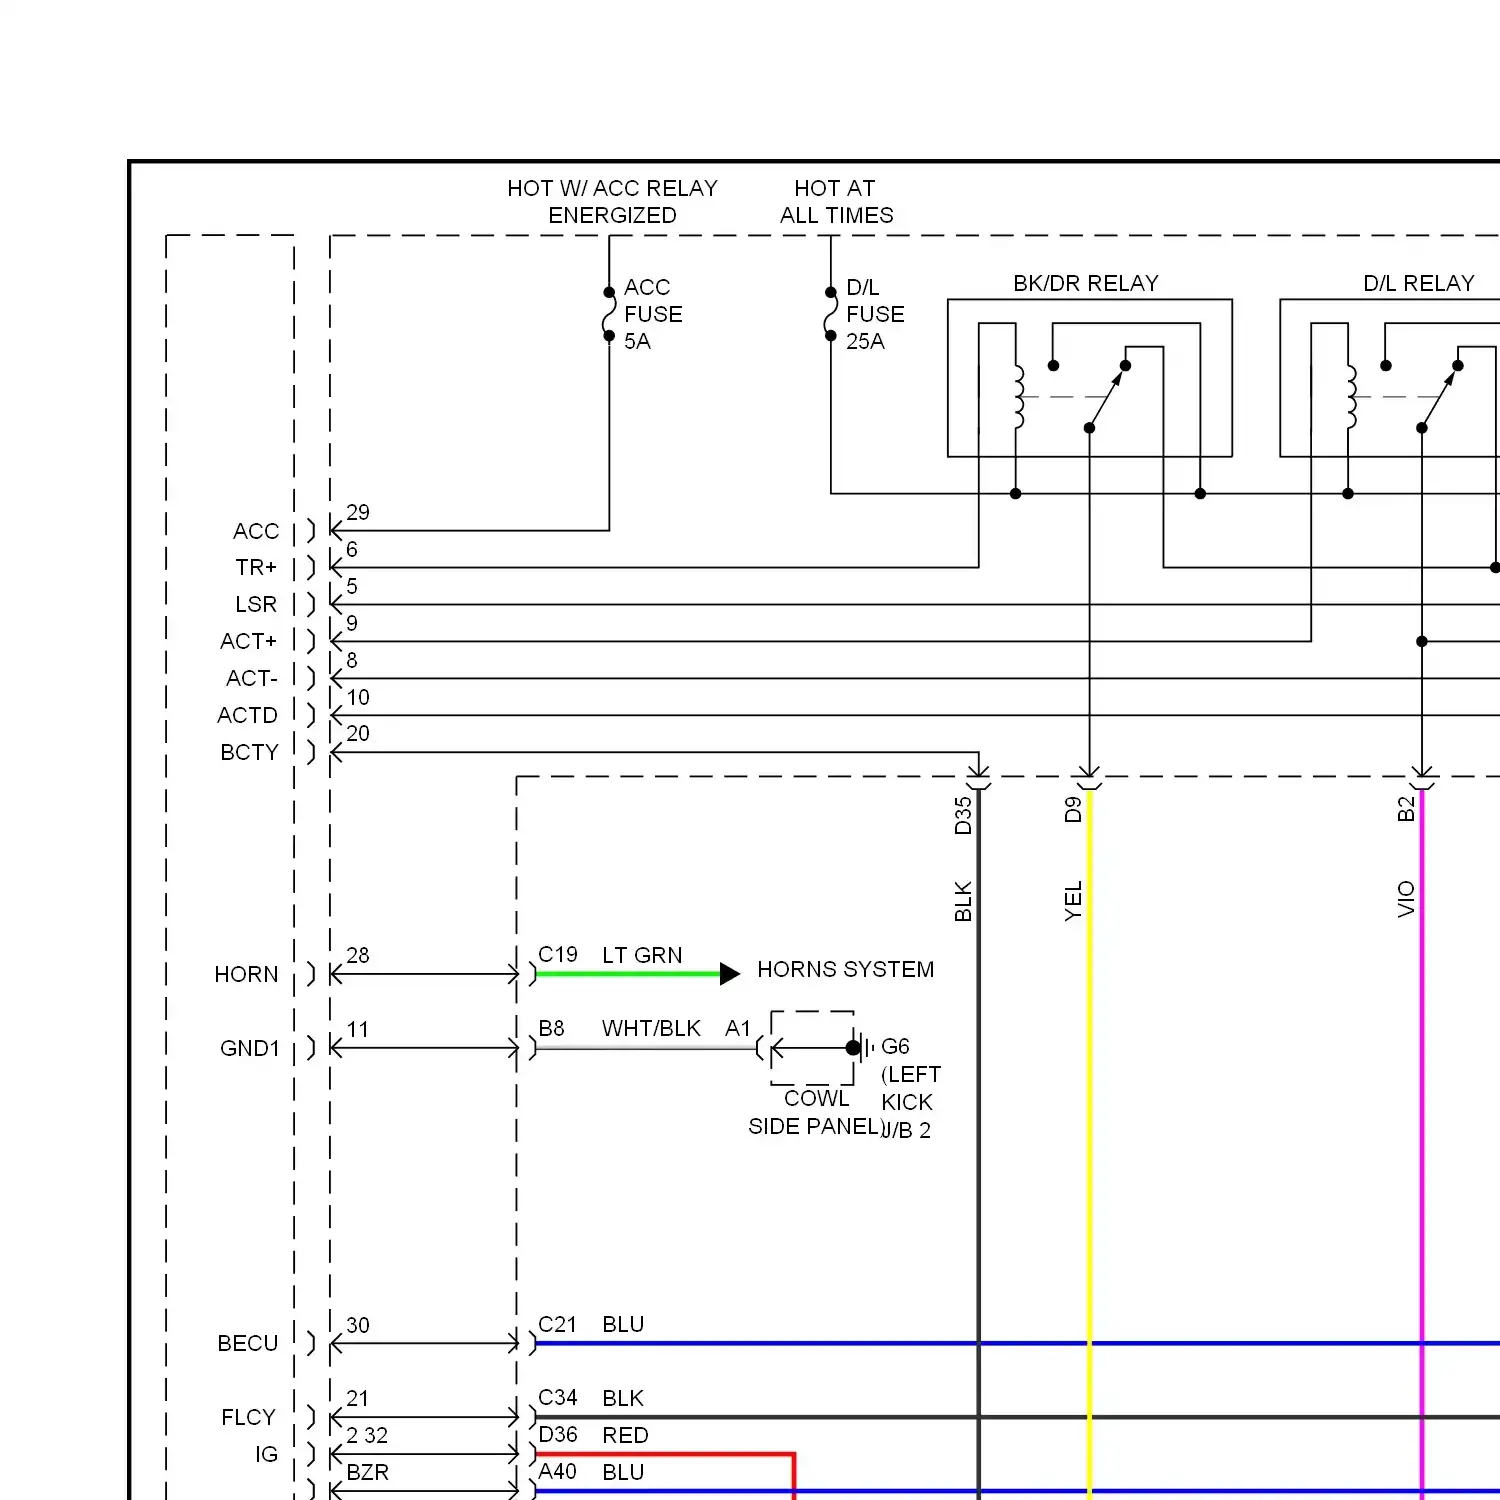Click the RED wire color label
Image resolution: width=1500 pixels, height=1500 pixels.
625,1435
